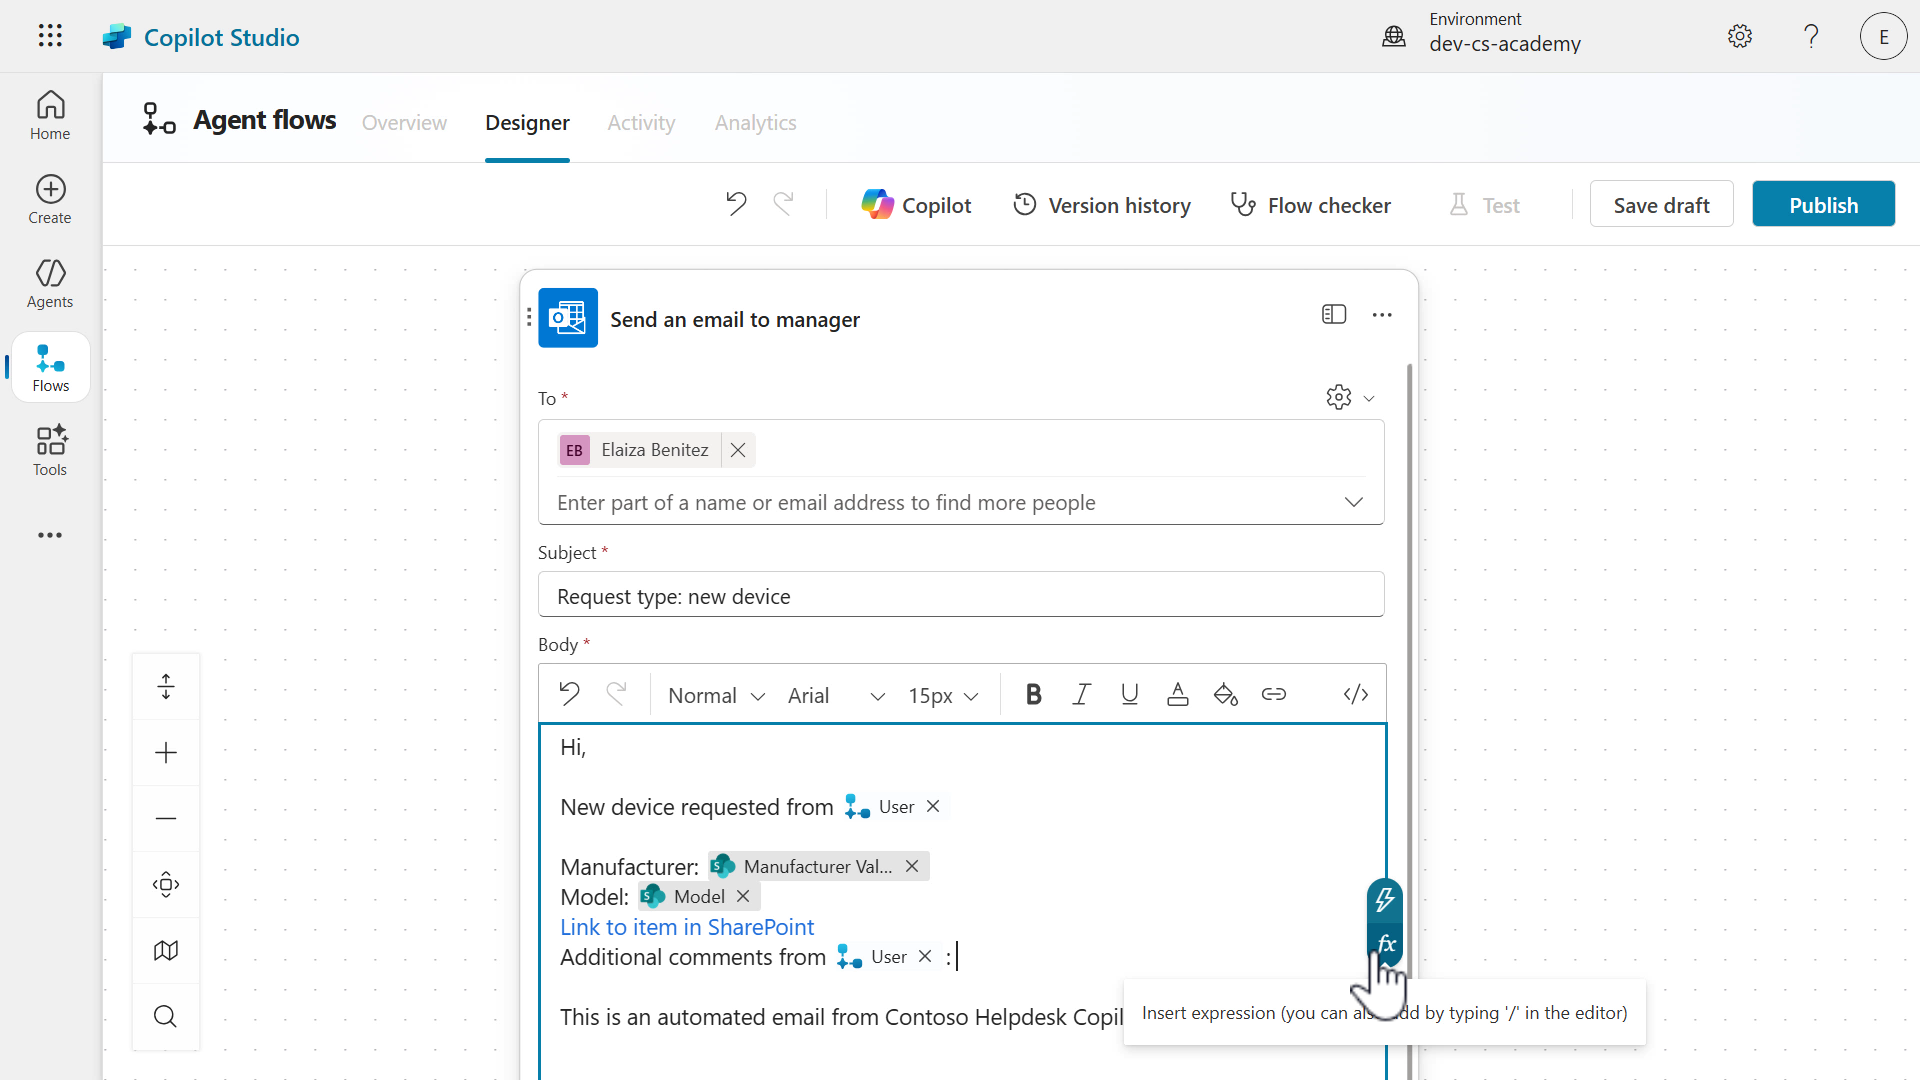This screenshot has height=1080, width=1920.
Task: Toggle code view in body editor
Action: (1355, 695)
